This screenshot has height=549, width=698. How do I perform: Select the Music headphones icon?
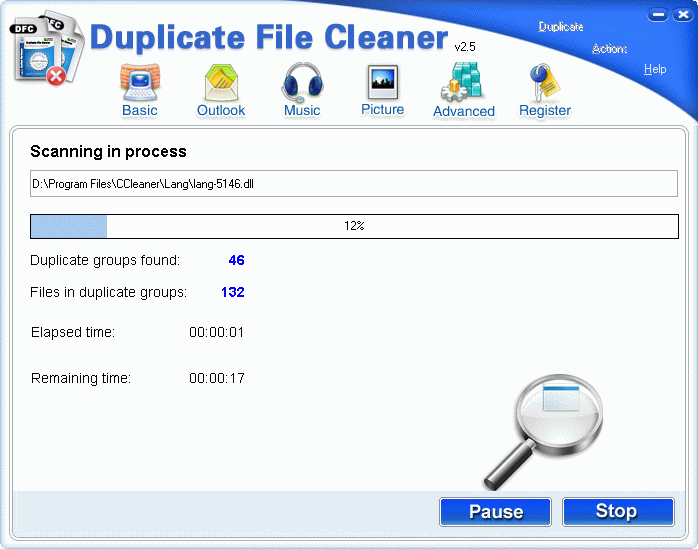coord(302,82)
